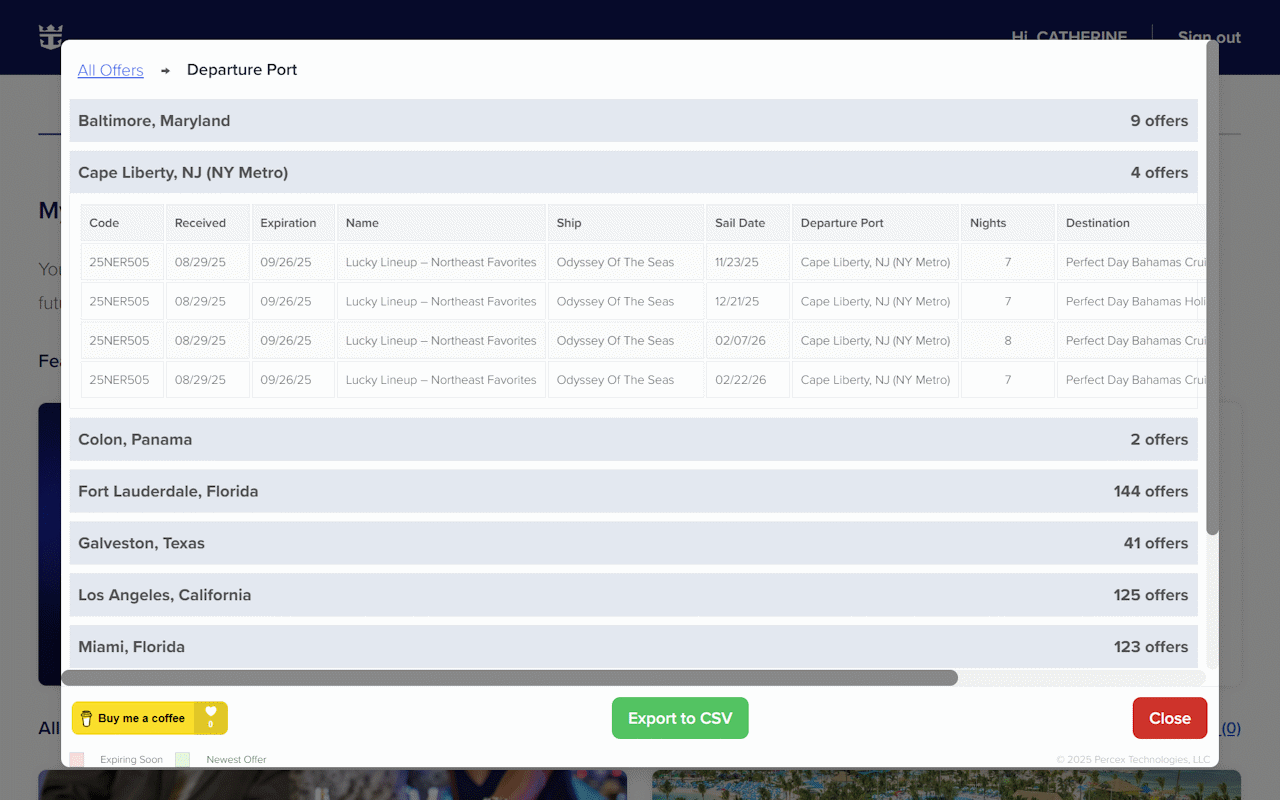Image resolution: width=1280 pixels, height=800 pixels.
Task: Click the 125 offers count
Action: click(x=1151, y=595)
